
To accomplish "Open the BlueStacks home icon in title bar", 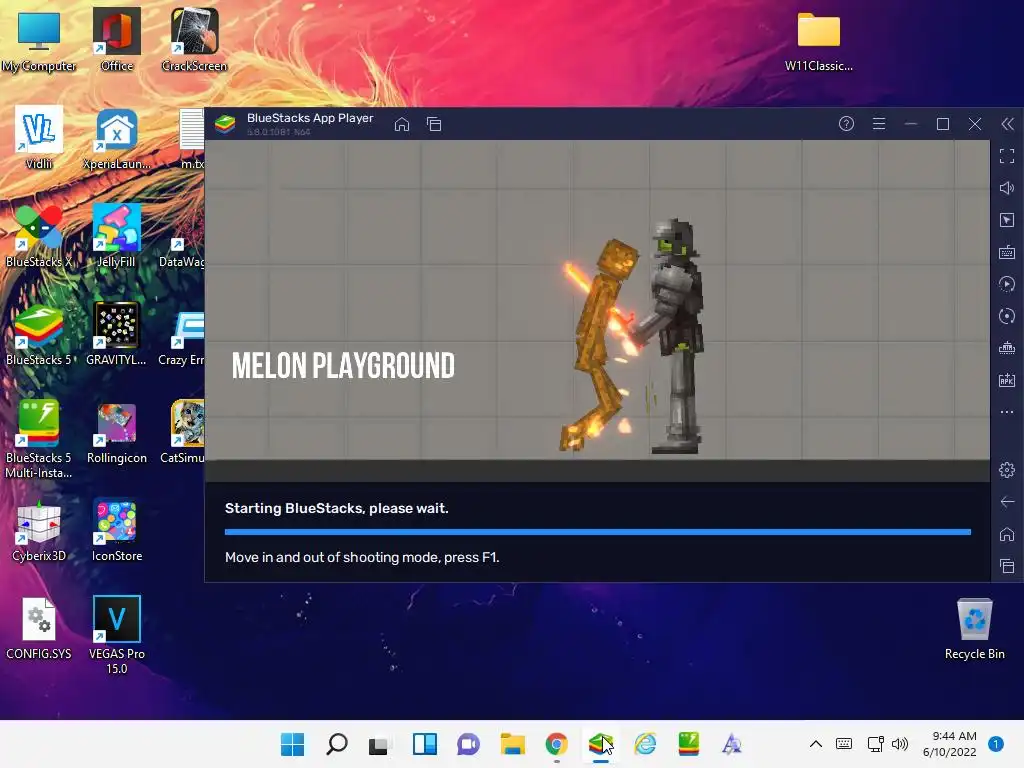I will tap(402, 124).
